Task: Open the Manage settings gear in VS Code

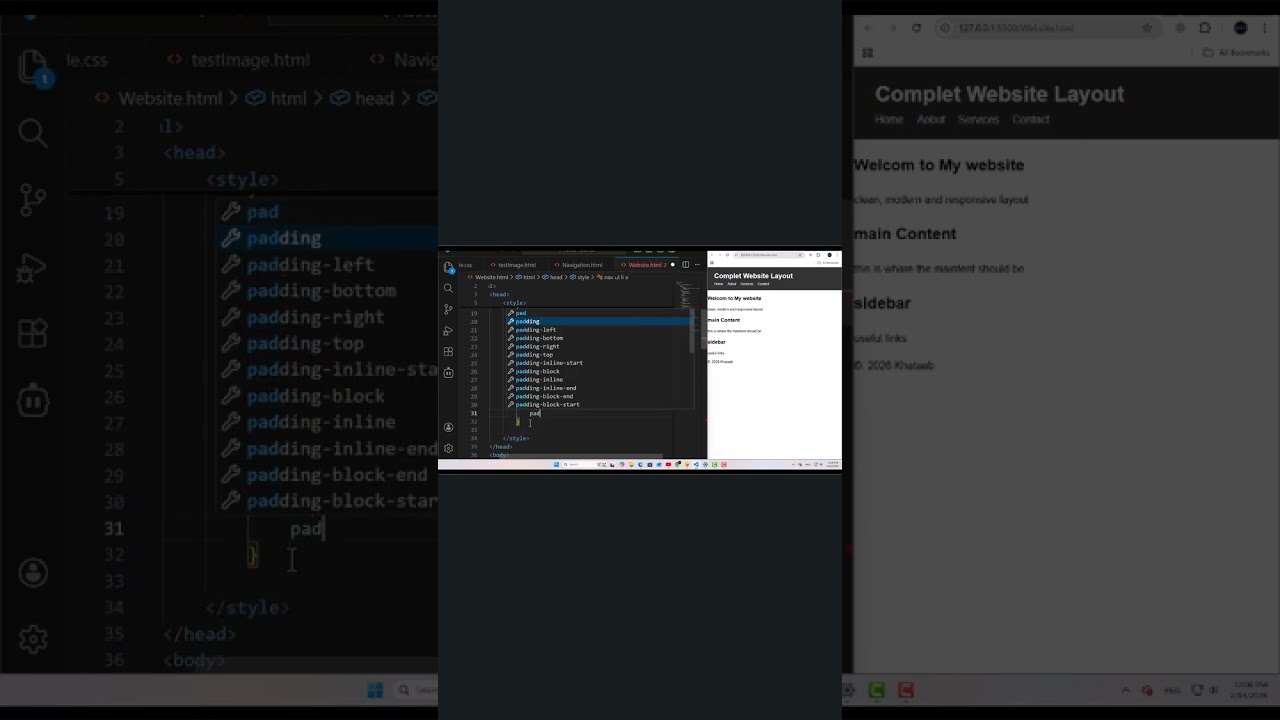Action: click(x=448, y=448)
